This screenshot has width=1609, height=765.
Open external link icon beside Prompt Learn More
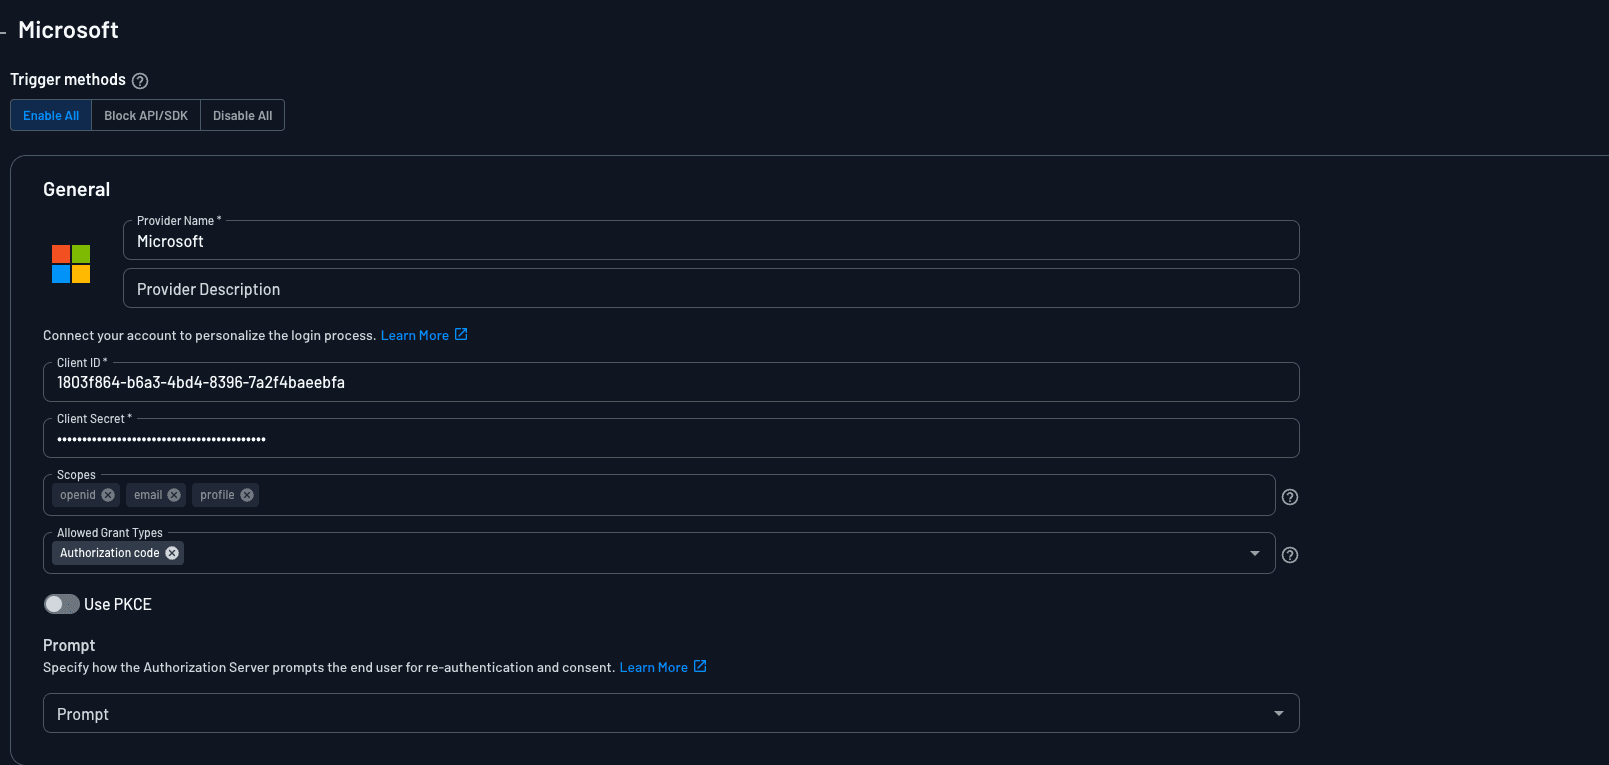[700, 666]
